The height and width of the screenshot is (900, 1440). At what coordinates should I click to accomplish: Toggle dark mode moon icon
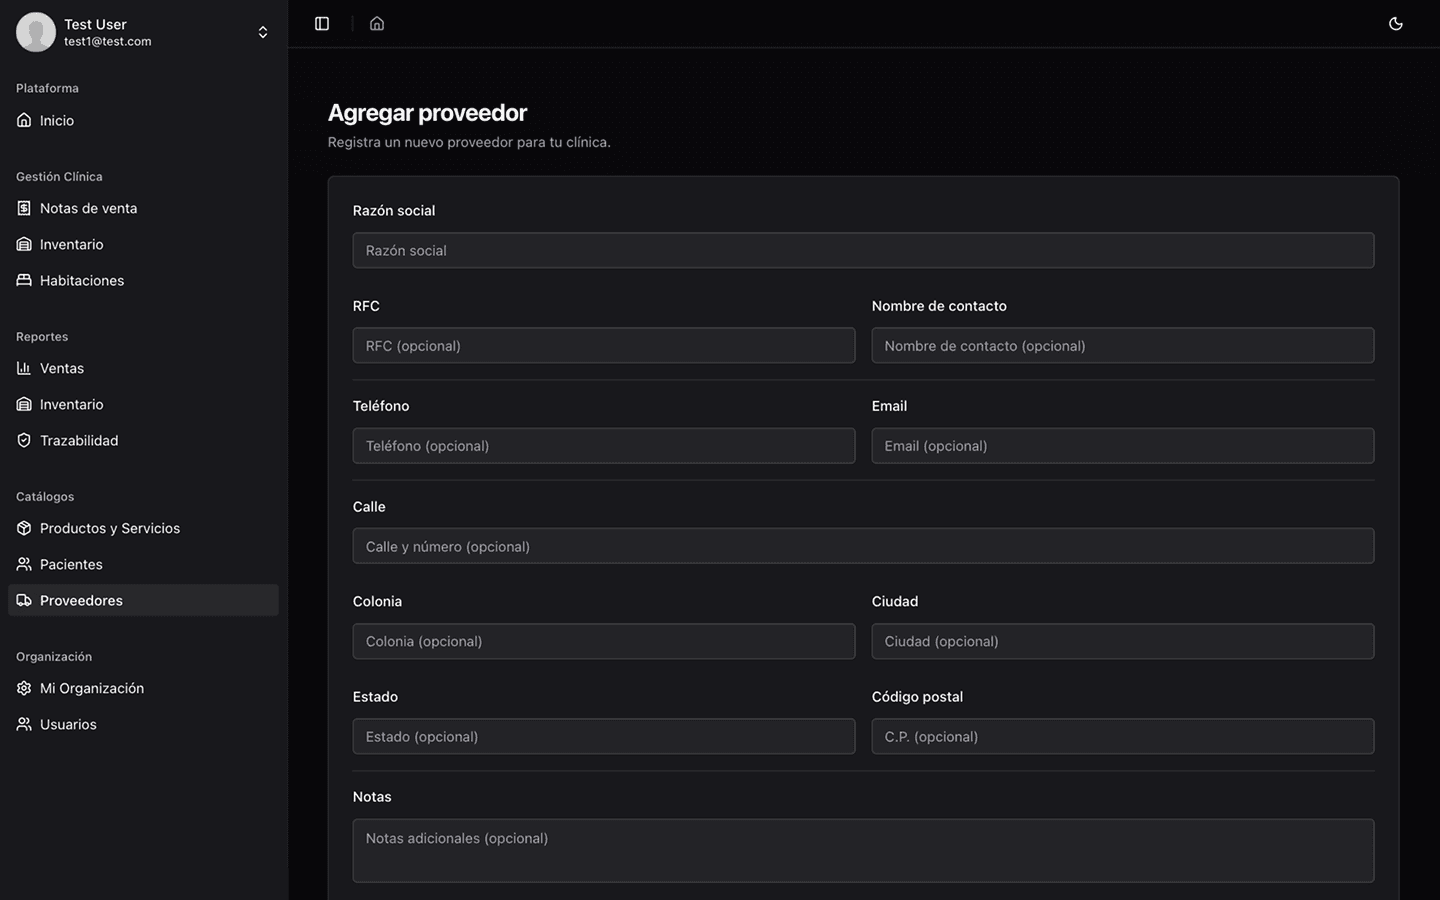(x=1396, y=24)
